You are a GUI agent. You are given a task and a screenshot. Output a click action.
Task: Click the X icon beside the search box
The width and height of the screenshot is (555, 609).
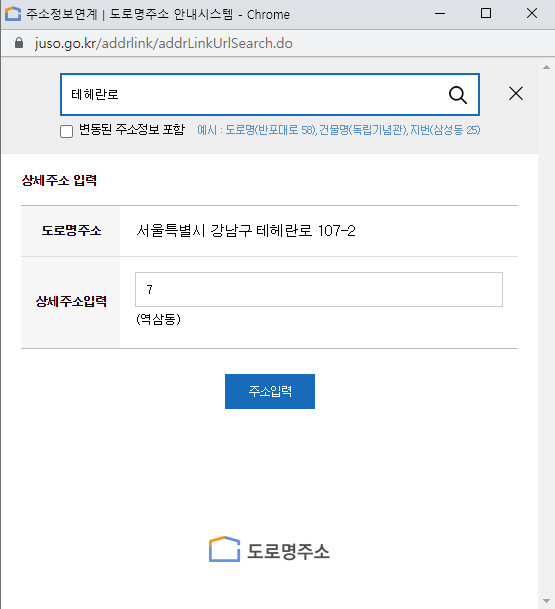click(516, 94)
